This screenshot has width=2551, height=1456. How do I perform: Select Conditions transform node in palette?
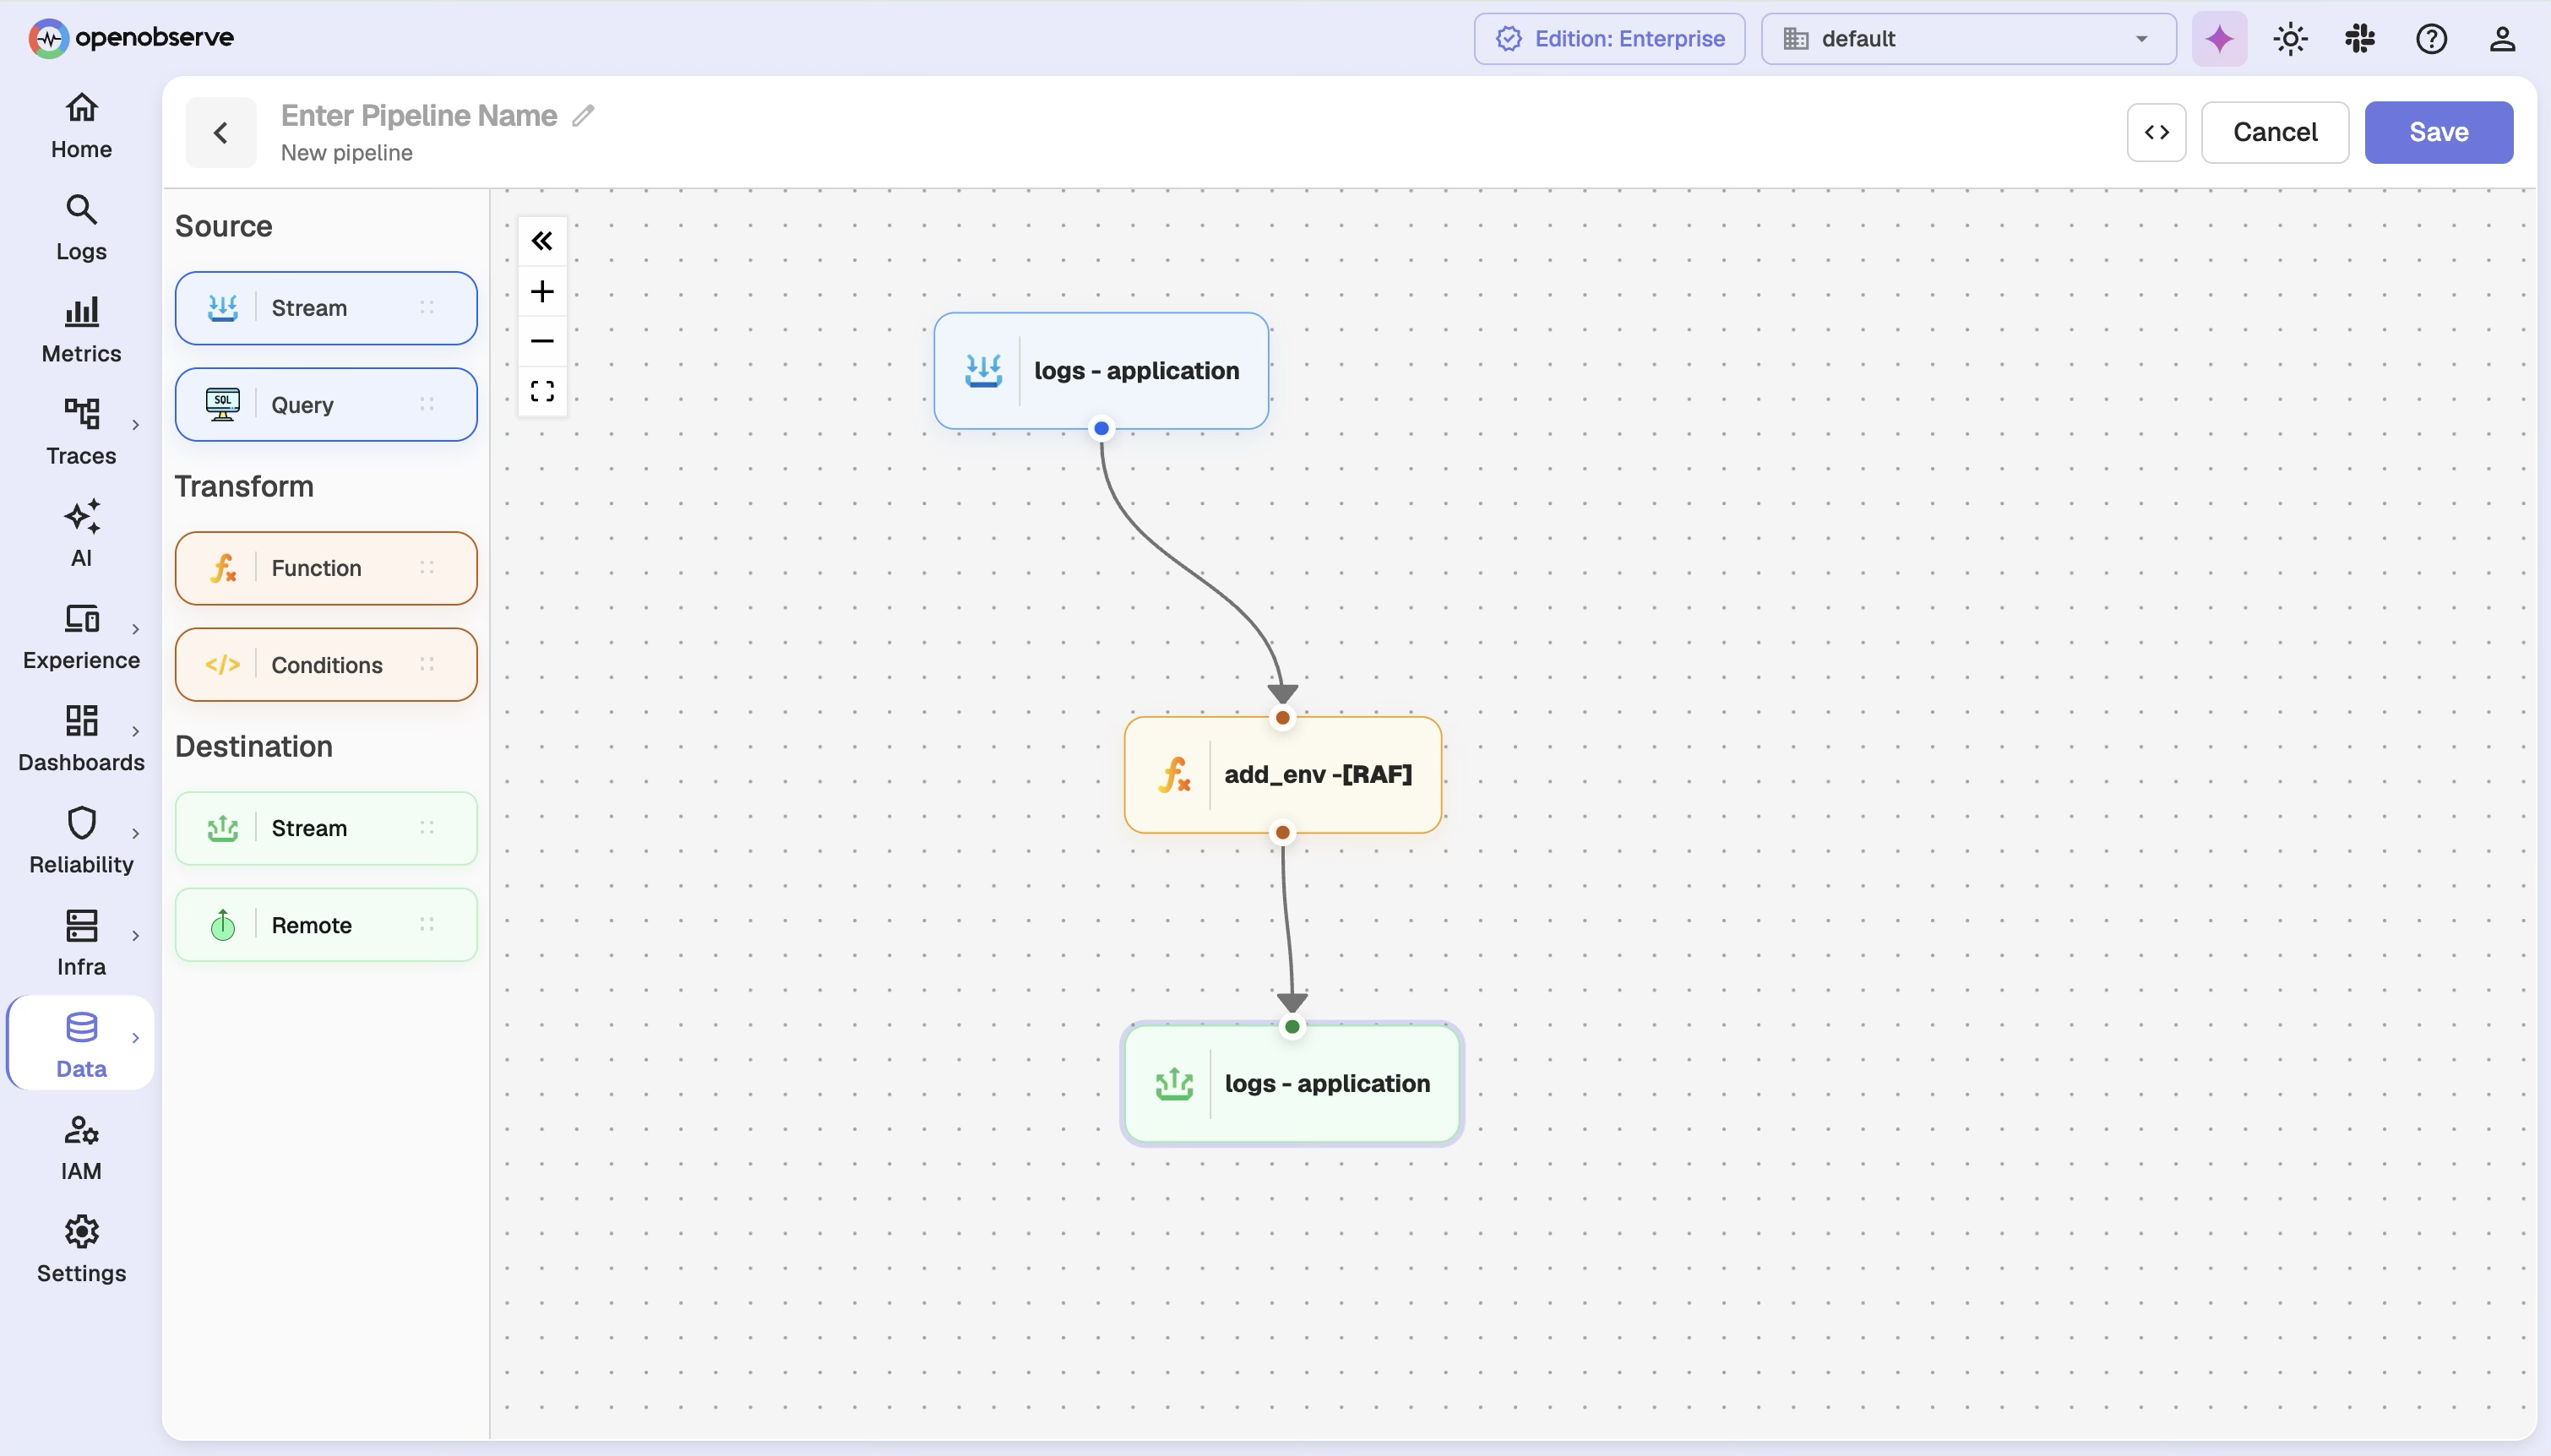tap(326, 665)
